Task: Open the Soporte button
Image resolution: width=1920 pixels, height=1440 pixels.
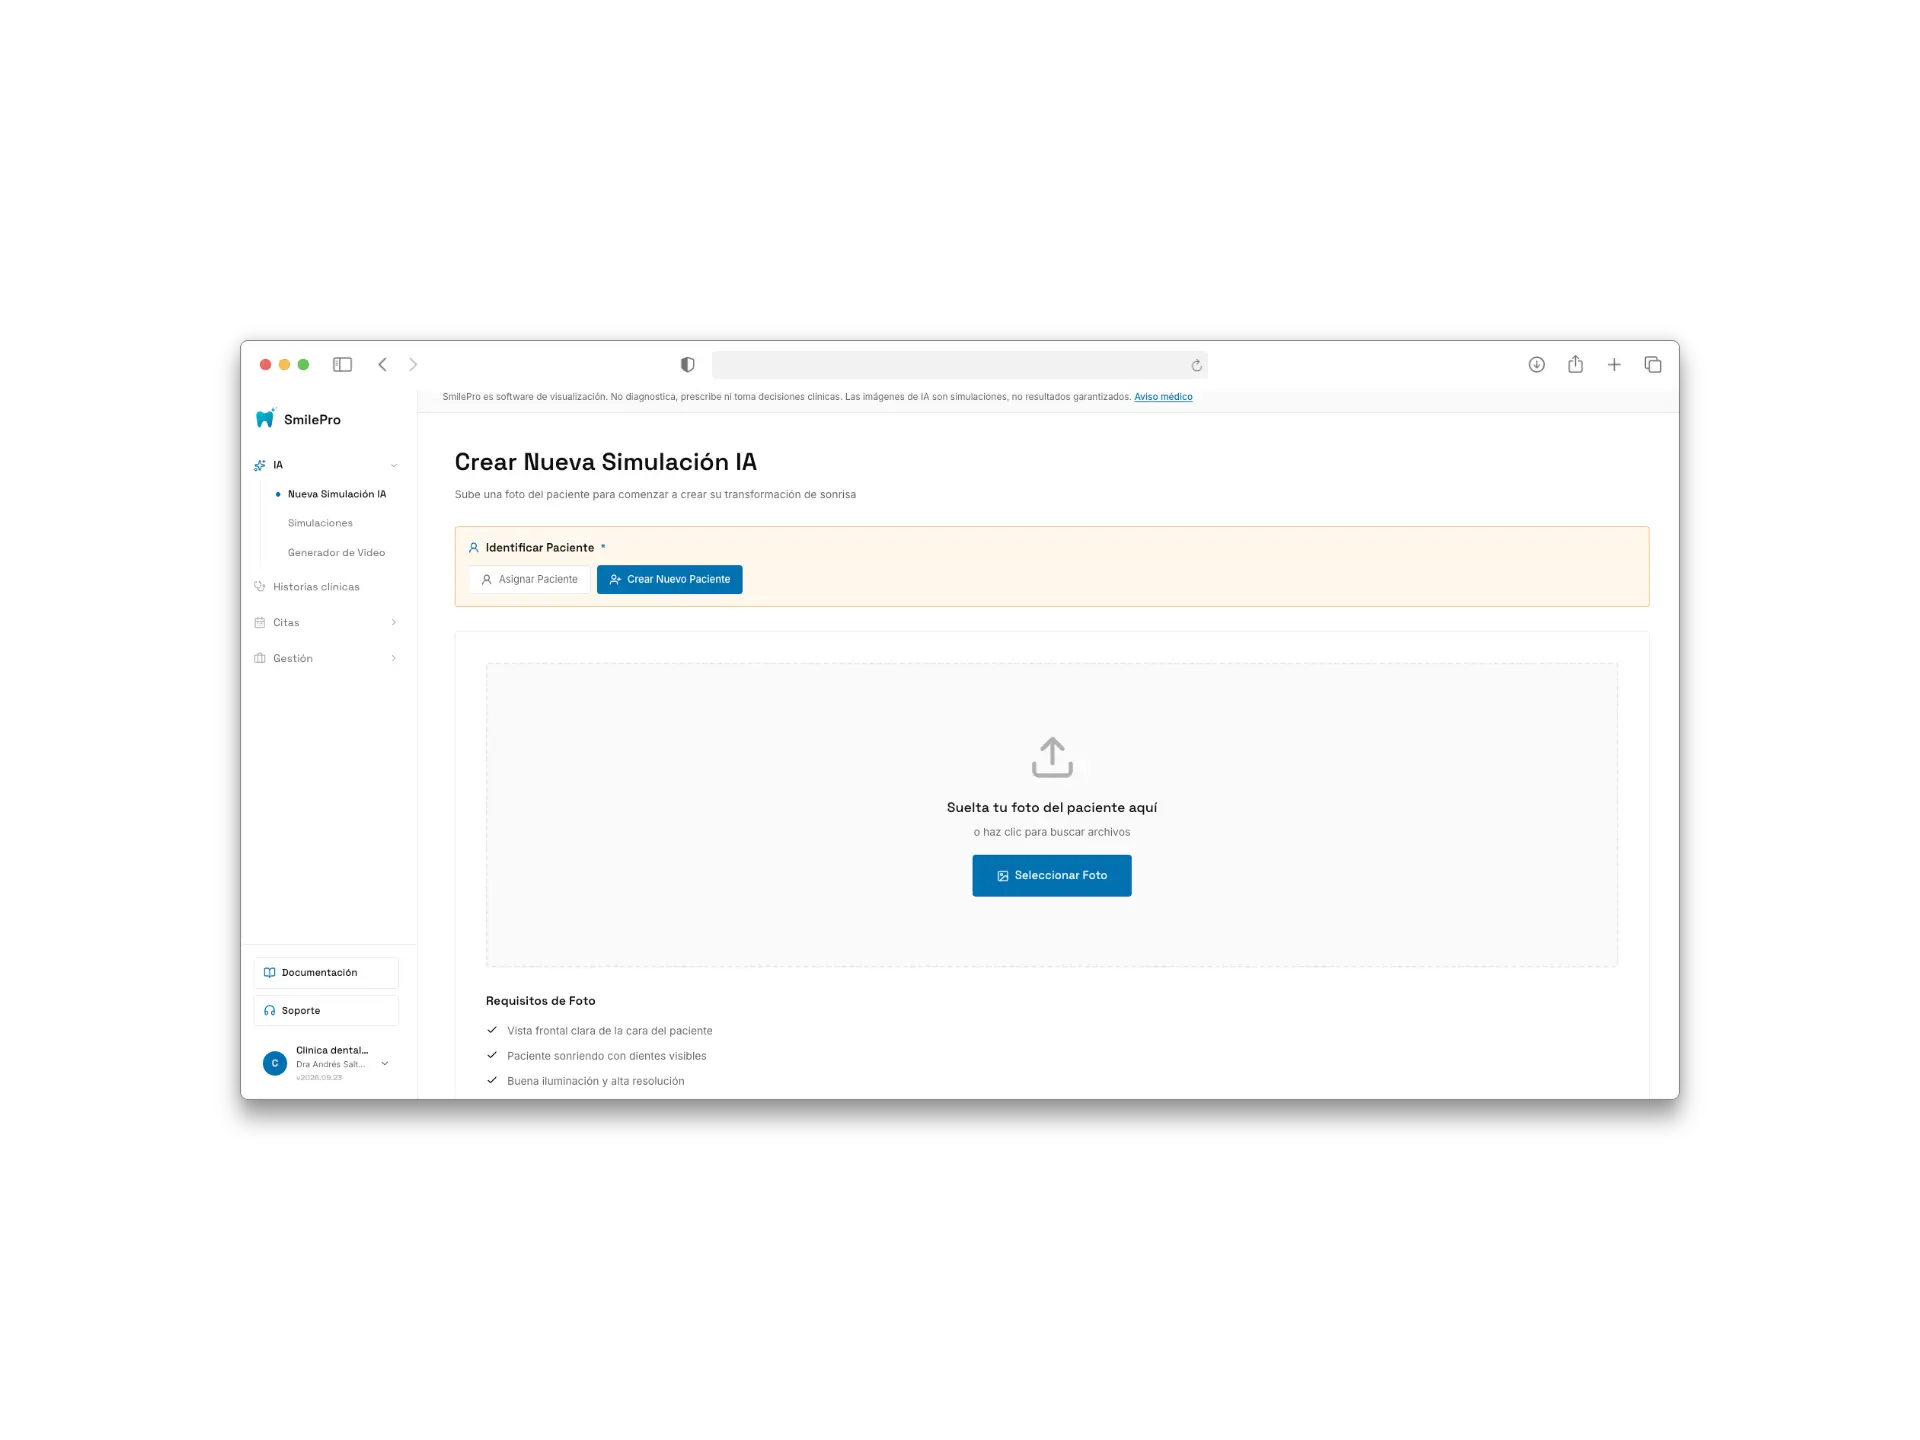Action: click(x=326, y=1010)
